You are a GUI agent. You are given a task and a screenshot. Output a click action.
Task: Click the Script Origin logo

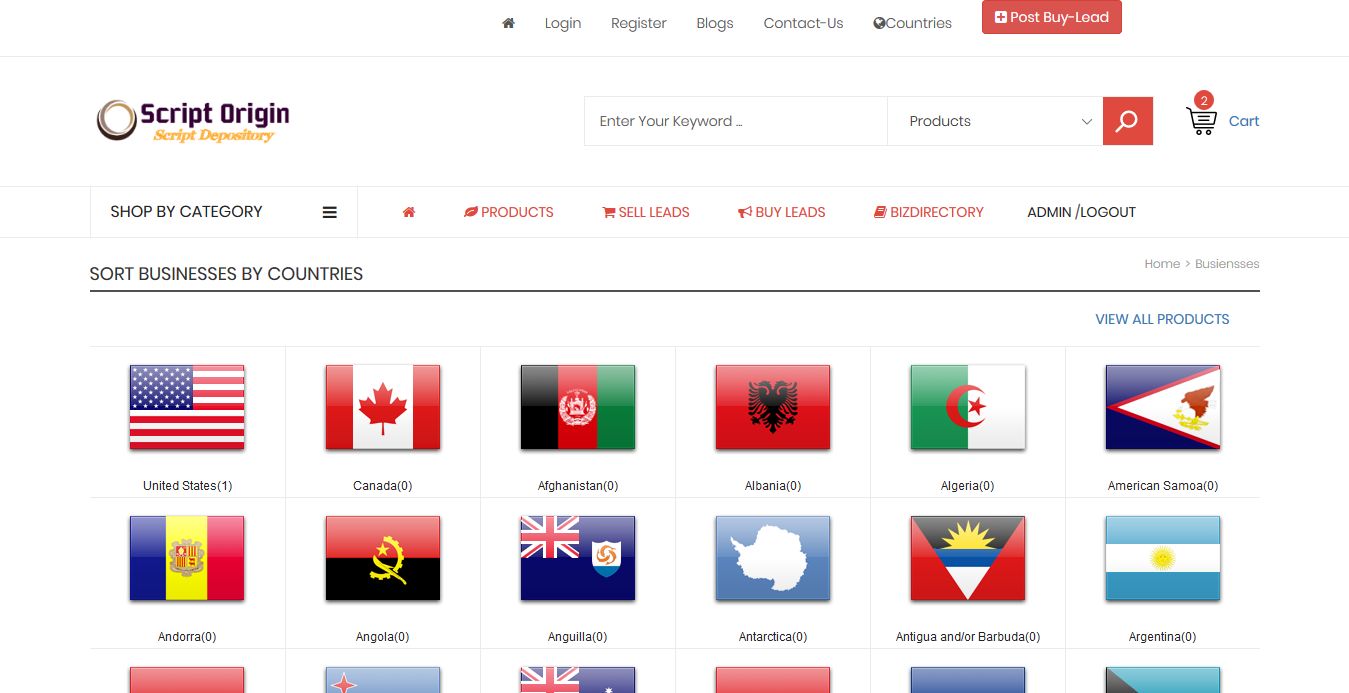[x=193, y=121]
